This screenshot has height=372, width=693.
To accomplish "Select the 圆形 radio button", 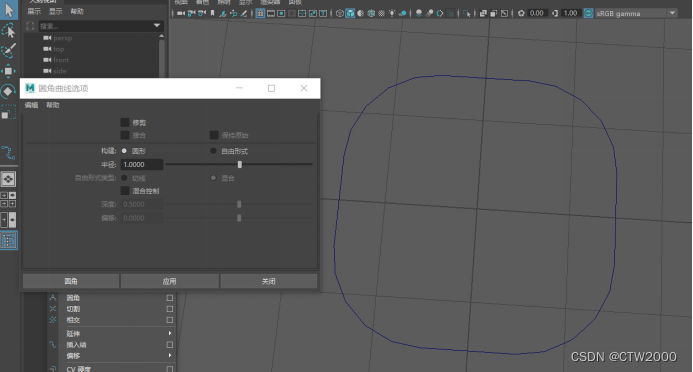I will coord(124,151).
